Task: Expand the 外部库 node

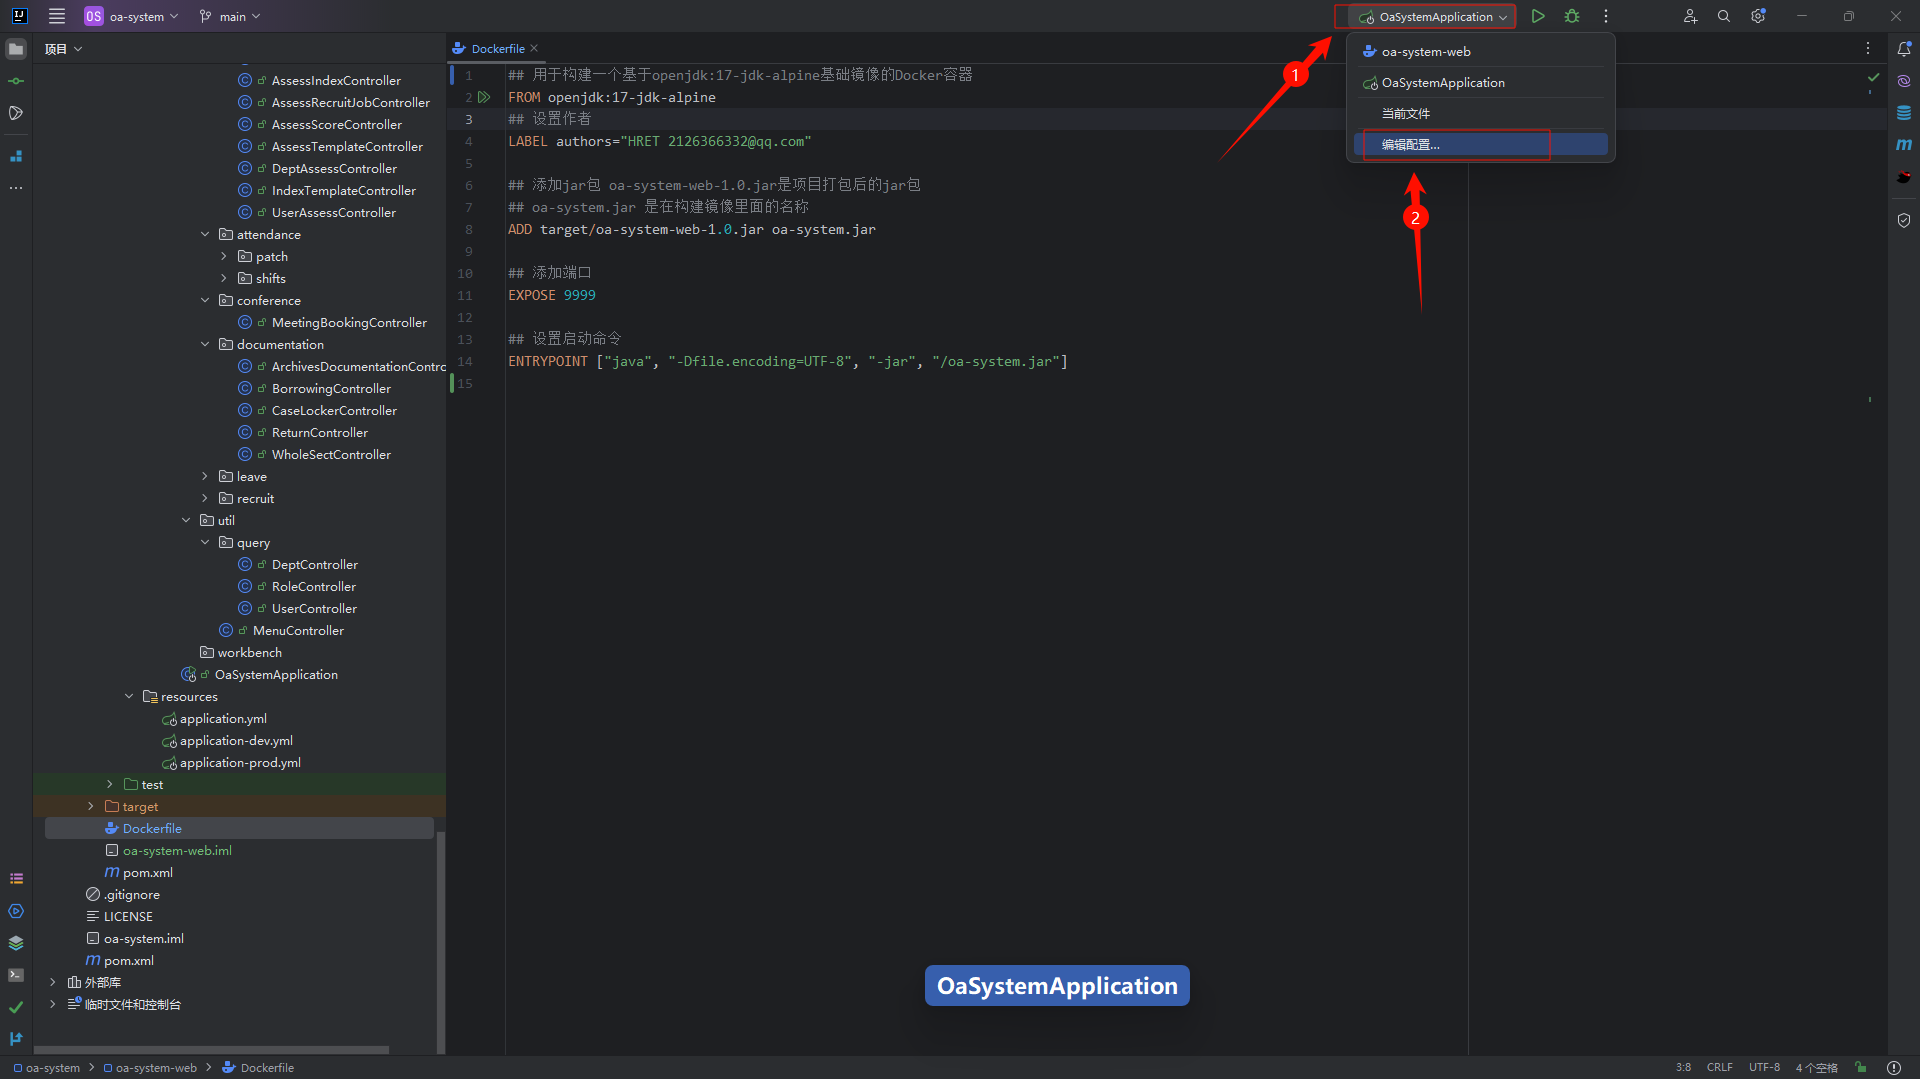Action: tap(53, 983)
